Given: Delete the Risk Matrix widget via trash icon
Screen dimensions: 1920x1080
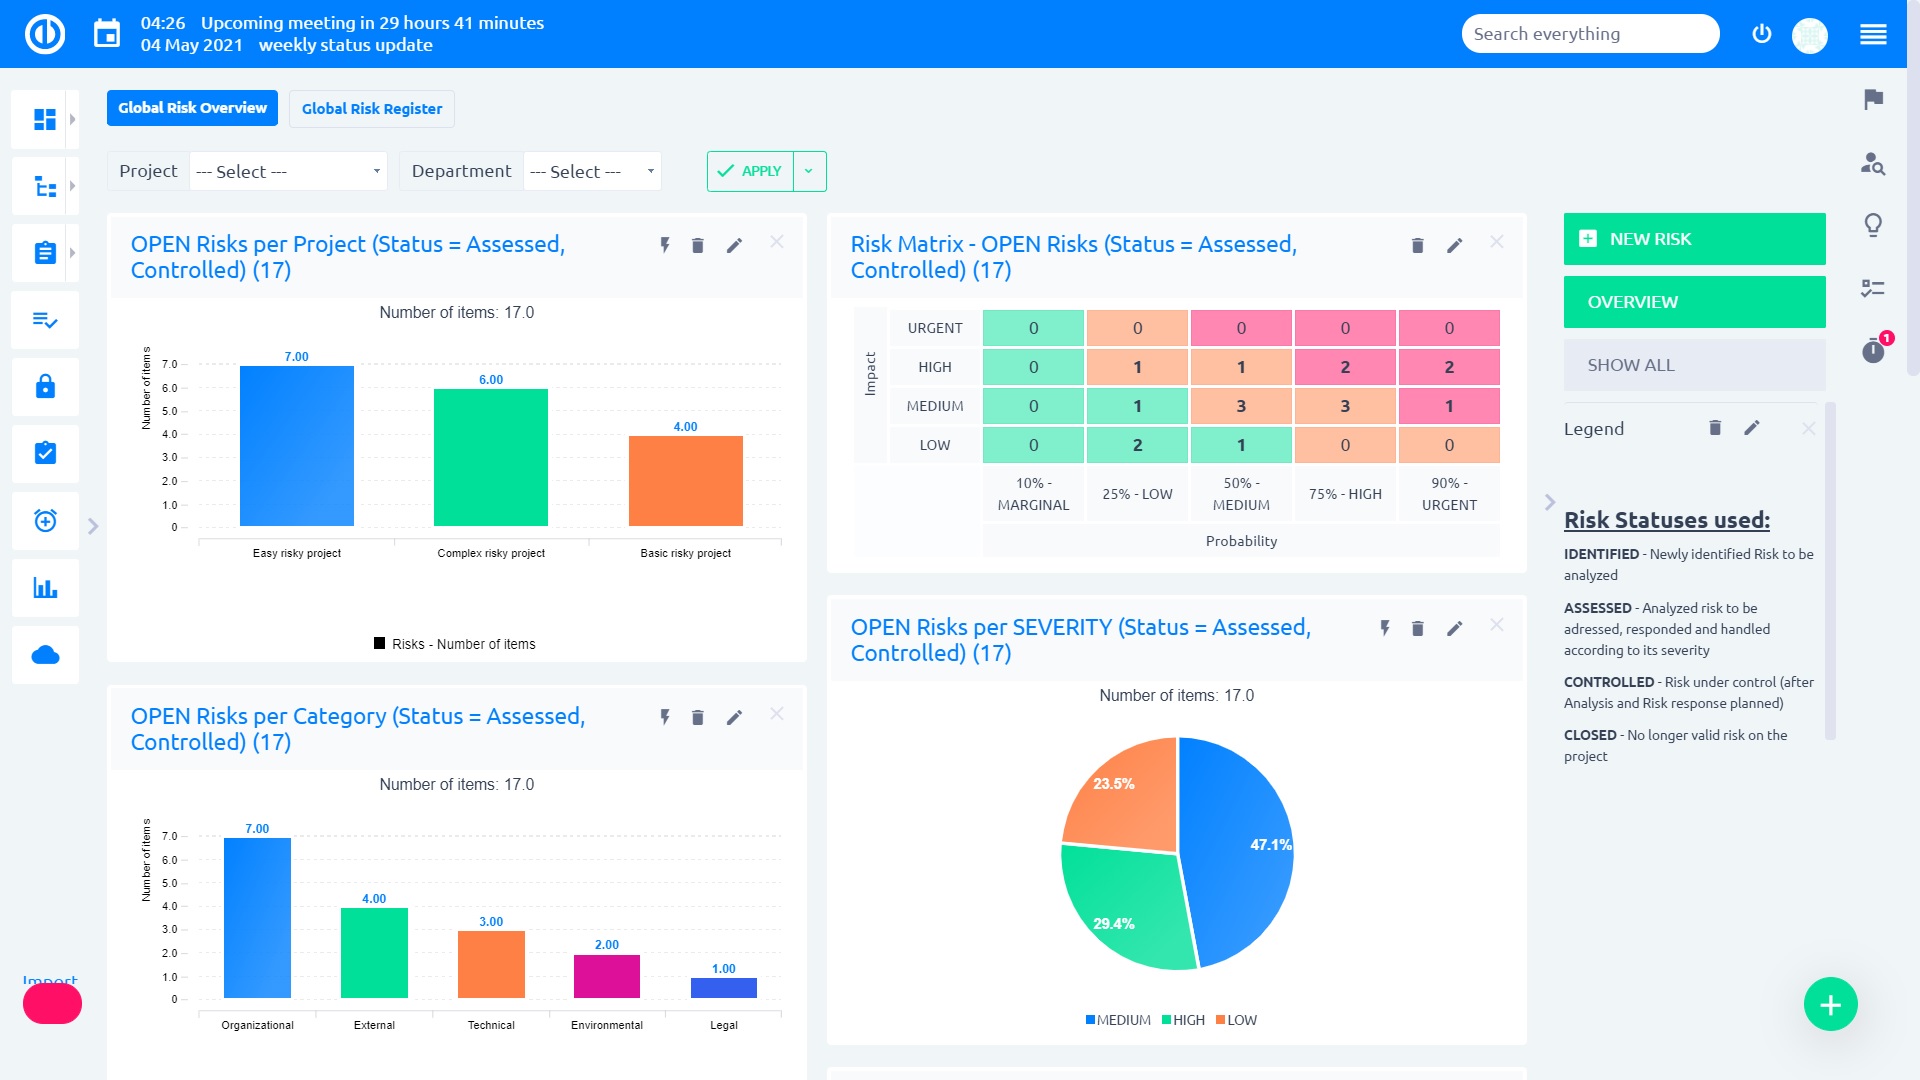Looking at the screenshot, I should click(1416, 245).
